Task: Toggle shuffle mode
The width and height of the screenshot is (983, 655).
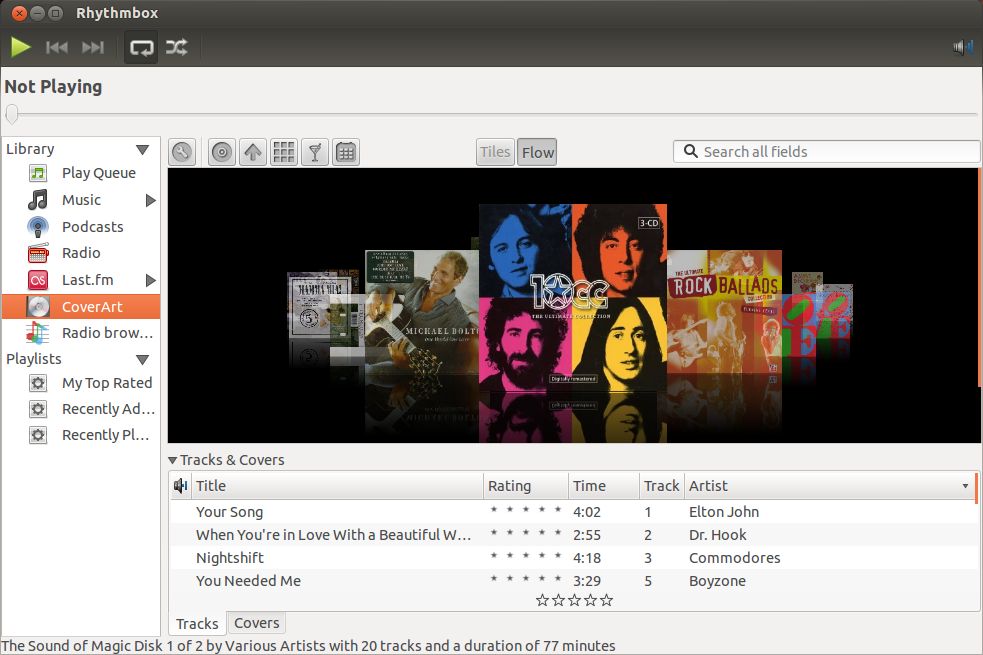Action: click(x=176, y=47)
